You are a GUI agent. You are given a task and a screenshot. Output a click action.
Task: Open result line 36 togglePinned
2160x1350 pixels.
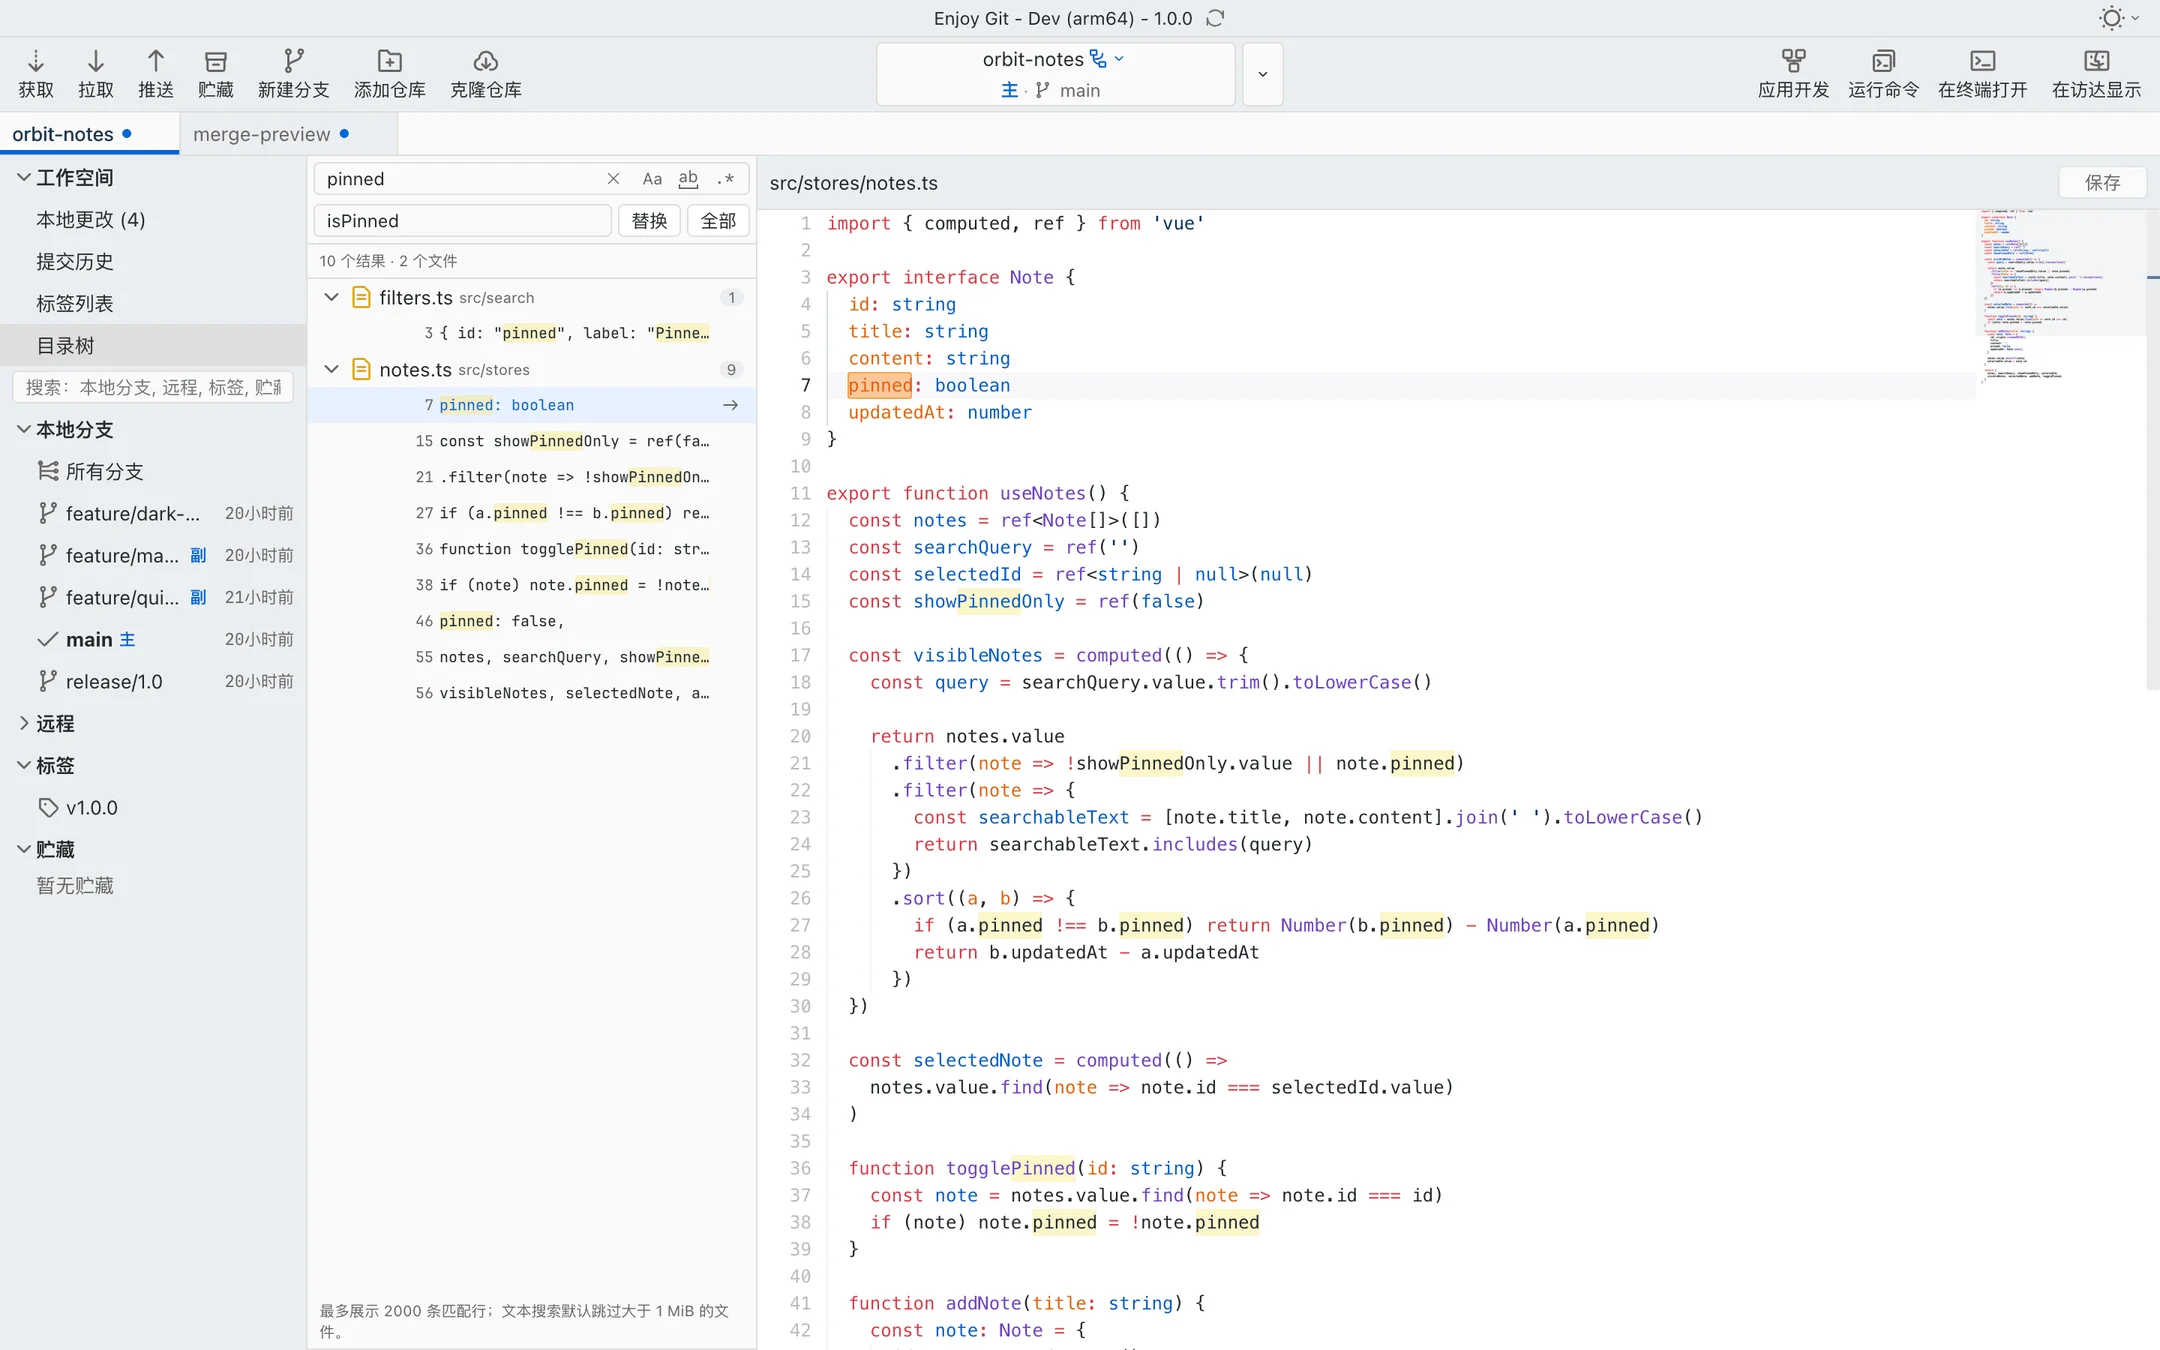pyautogui.click(x=532, y=549)
